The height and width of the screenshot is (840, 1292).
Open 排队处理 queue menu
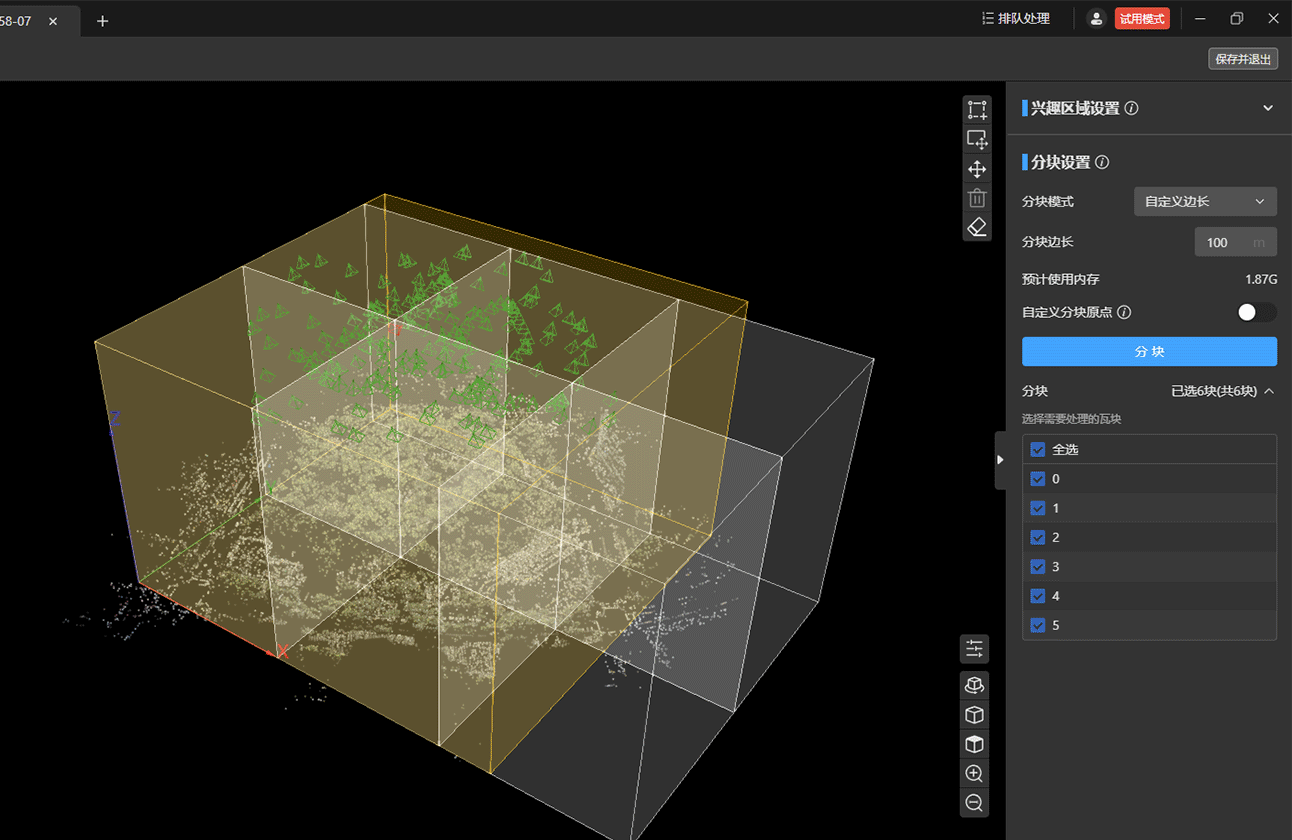tap(1015, 18)
